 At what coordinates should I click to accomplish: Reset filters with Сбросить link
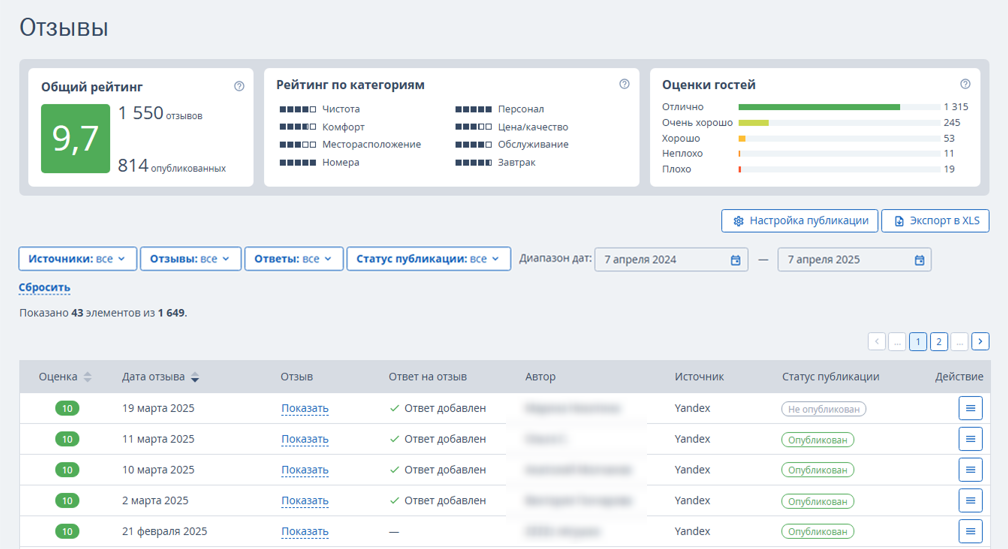pyautogui.click(x=44, y=287)
